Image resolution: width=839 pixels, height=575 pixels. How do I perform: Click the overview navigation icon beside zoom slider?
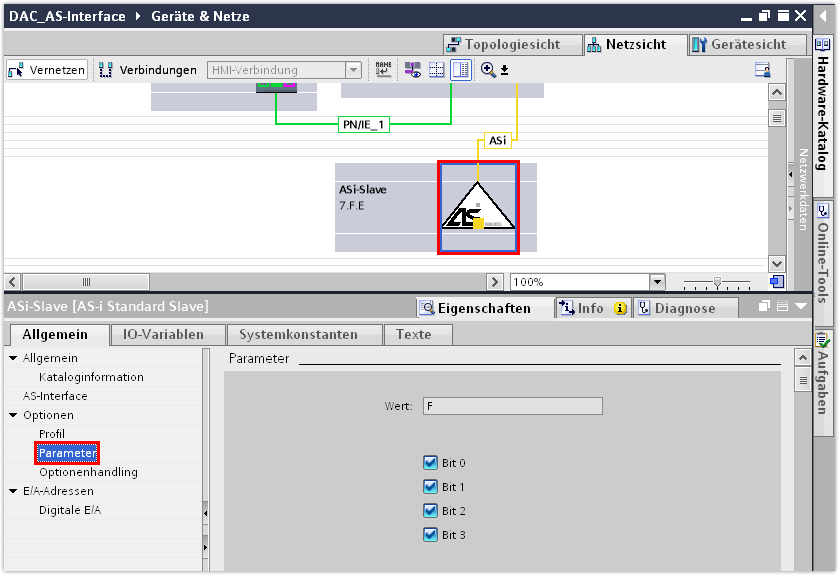[x=776, y=282]
